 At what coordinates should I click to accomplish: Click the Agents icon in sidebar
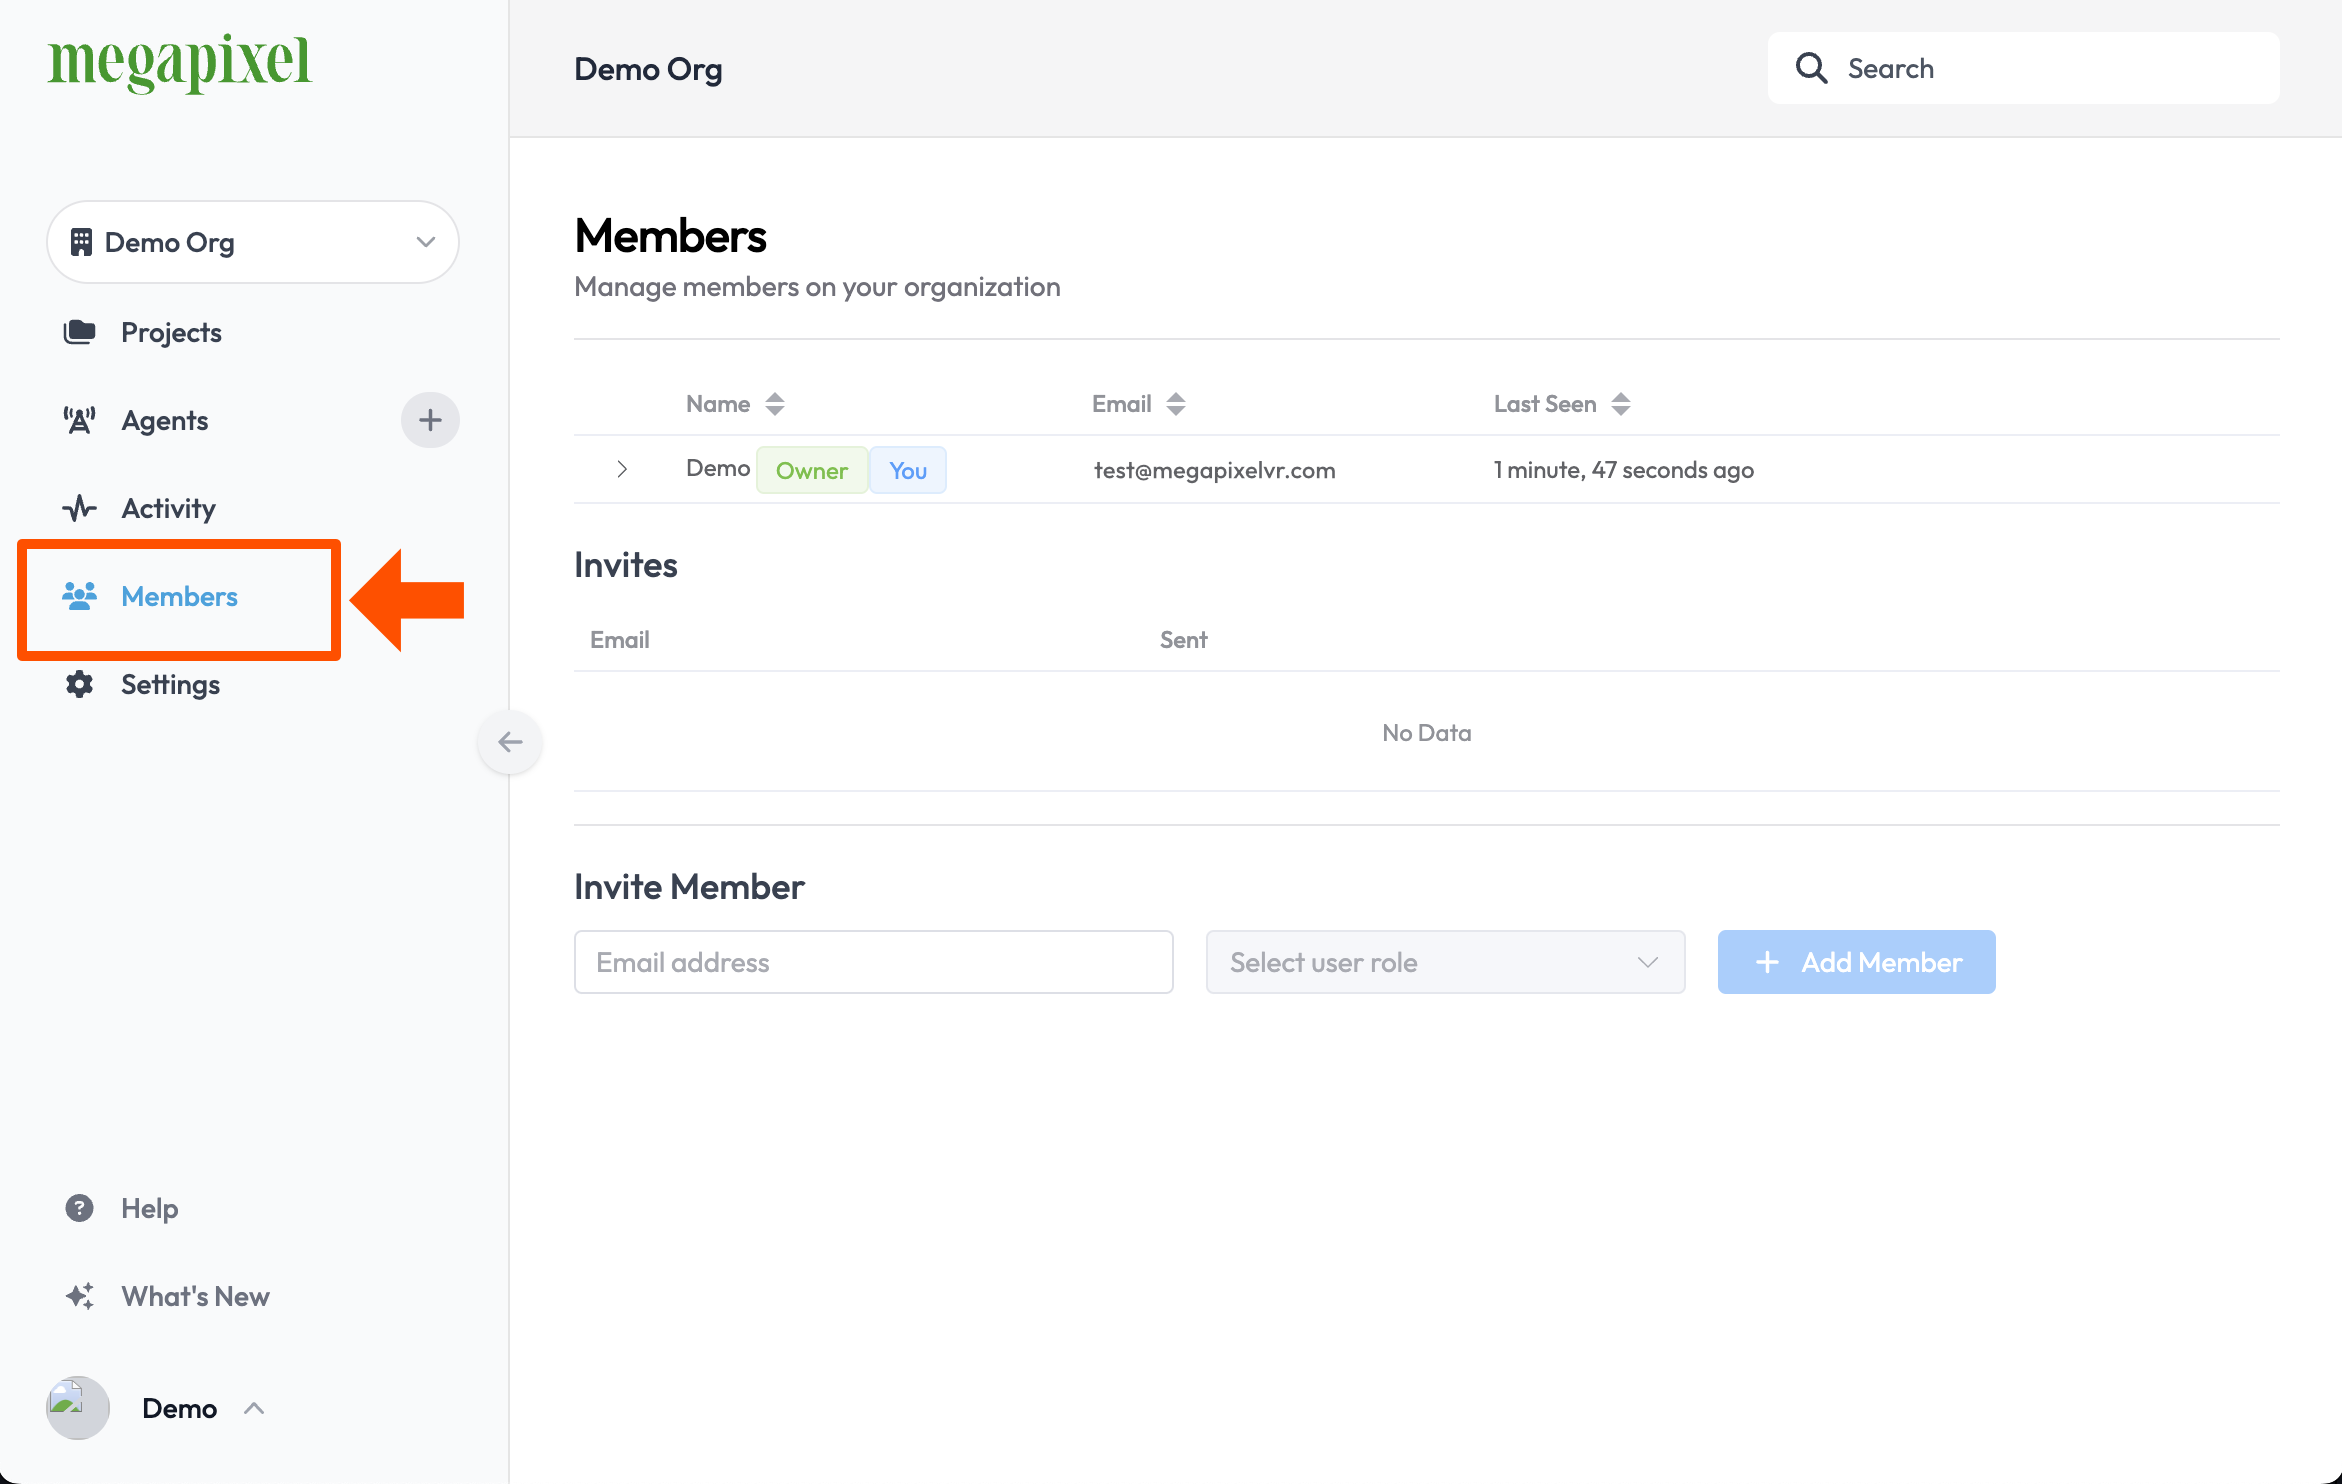pyautogui.click(x=80, y=418)
